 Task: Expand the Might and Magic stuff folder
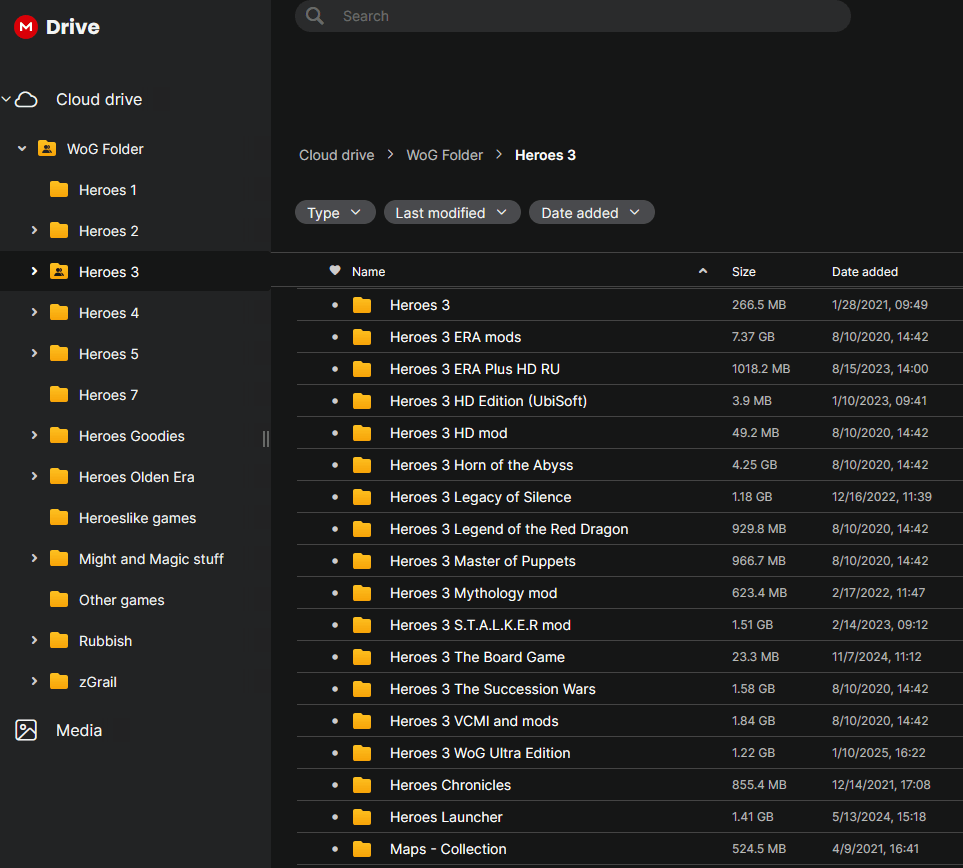34,559
